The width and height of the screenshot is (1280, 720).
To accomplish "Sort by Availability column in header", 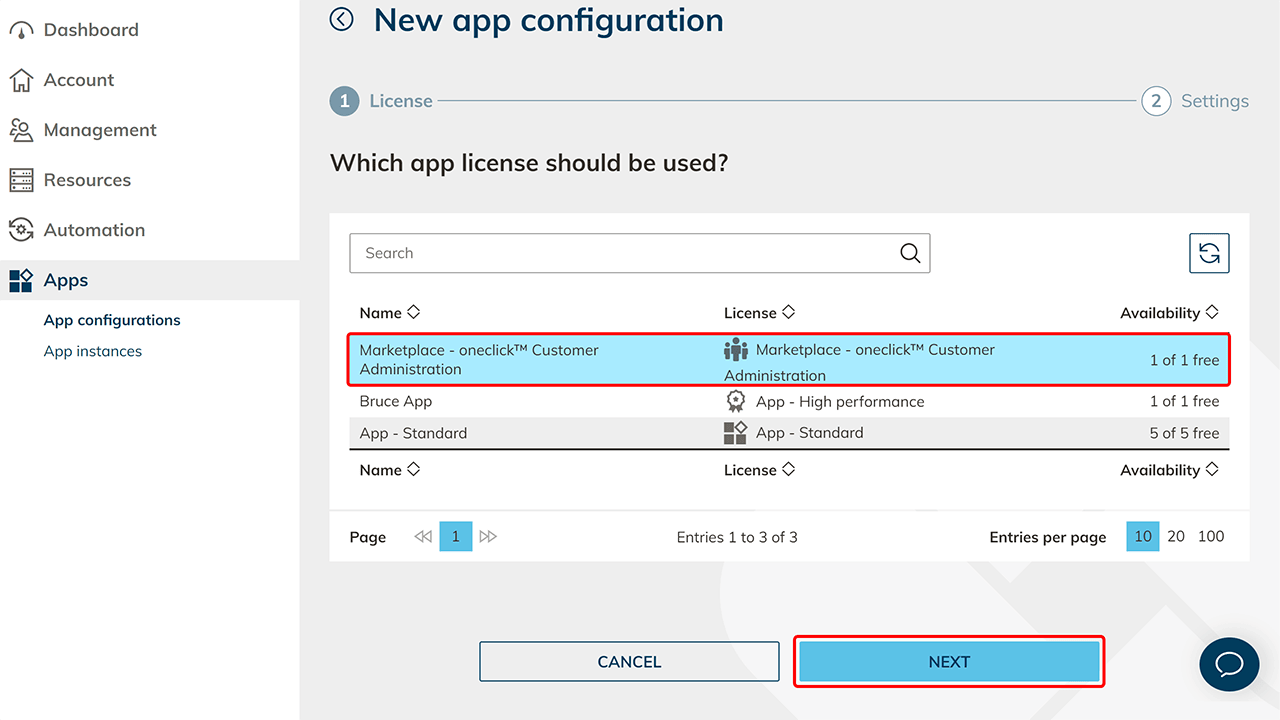I will pyautogui.click(x=1168, y=313).
